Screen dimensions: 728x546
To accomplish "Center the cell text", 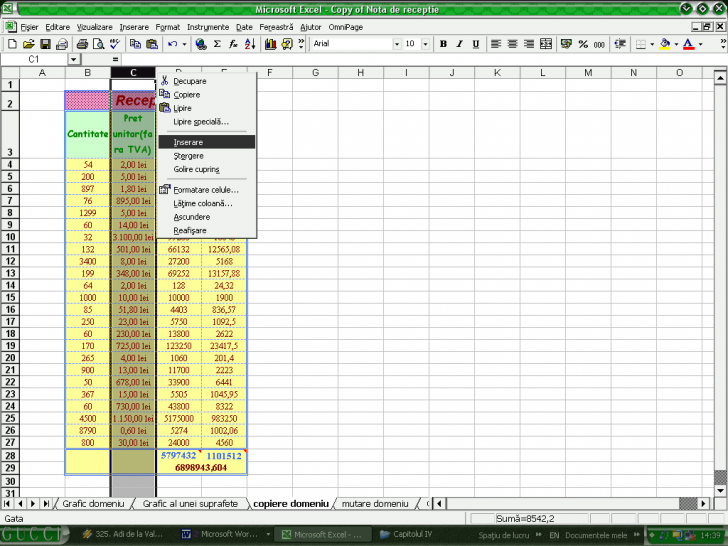I will coord(512,44).
